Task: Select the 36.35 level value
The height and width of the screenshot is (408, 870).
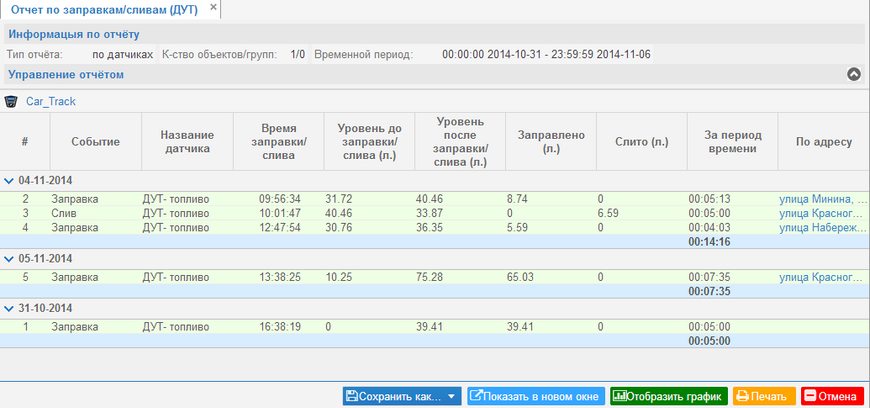Action: coord(429,228)
